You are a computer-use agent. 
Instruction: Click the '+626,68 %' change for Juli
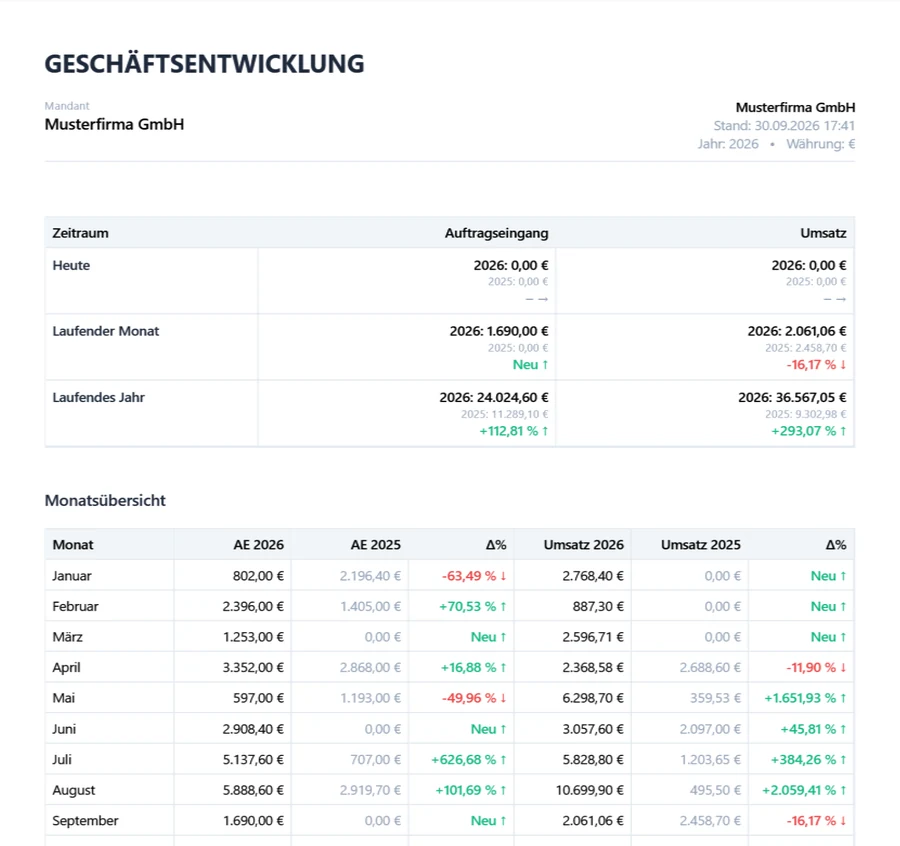tap(464, 759)
